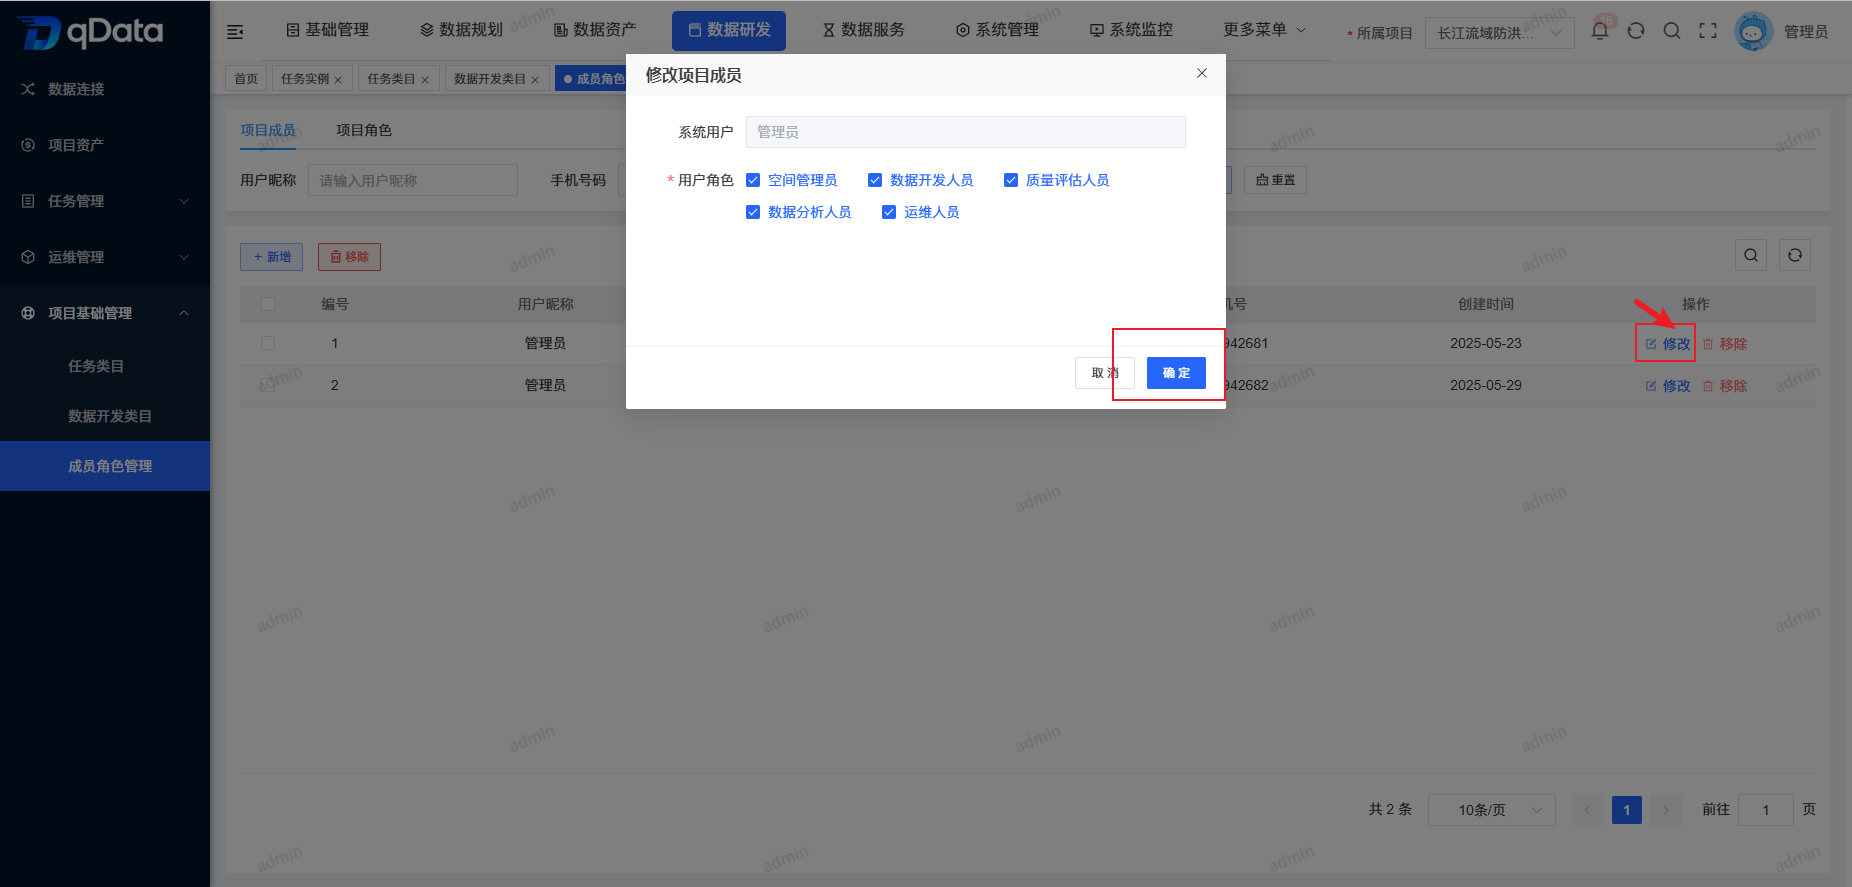Toggle fullscreen icon in top bar

(1708, 31)
